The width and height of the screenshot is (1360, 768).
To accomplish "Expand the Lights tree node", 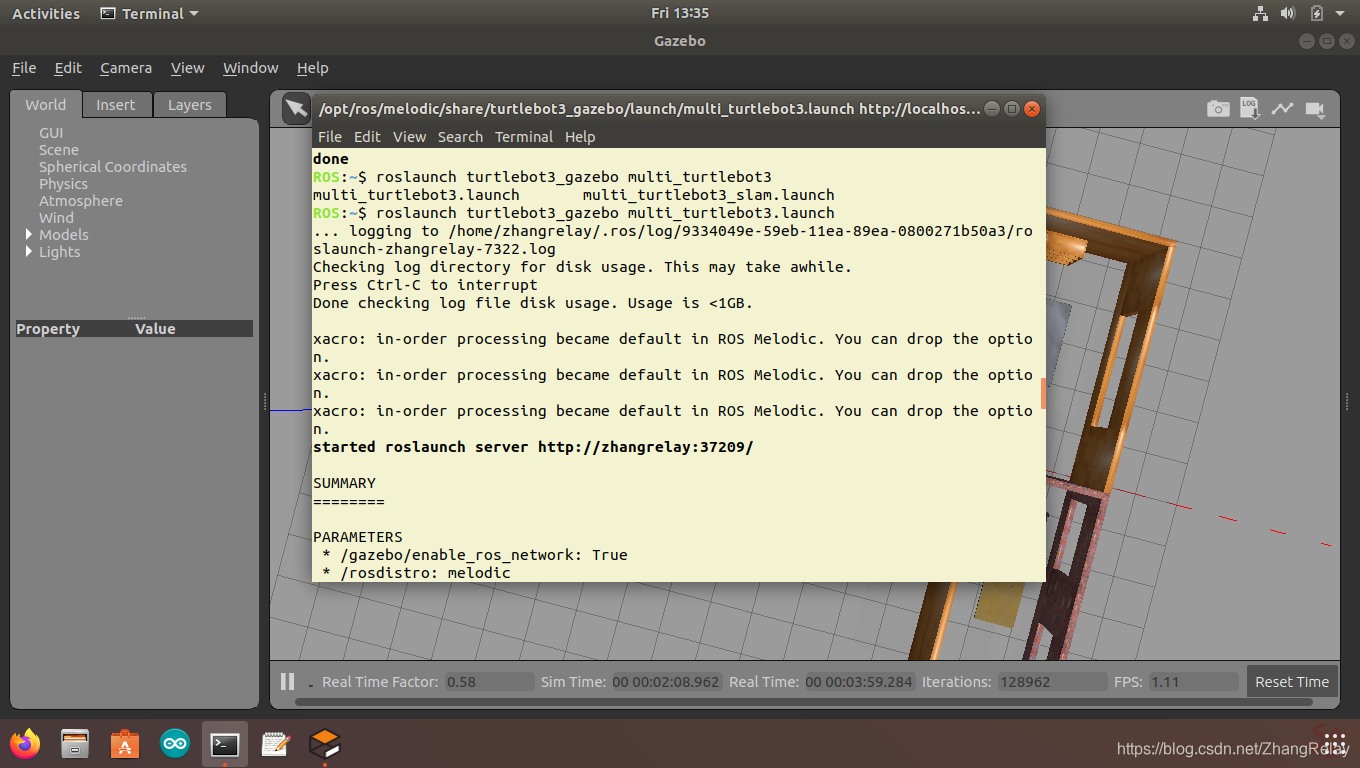I will pyautogui.click(x=29, y=251).
